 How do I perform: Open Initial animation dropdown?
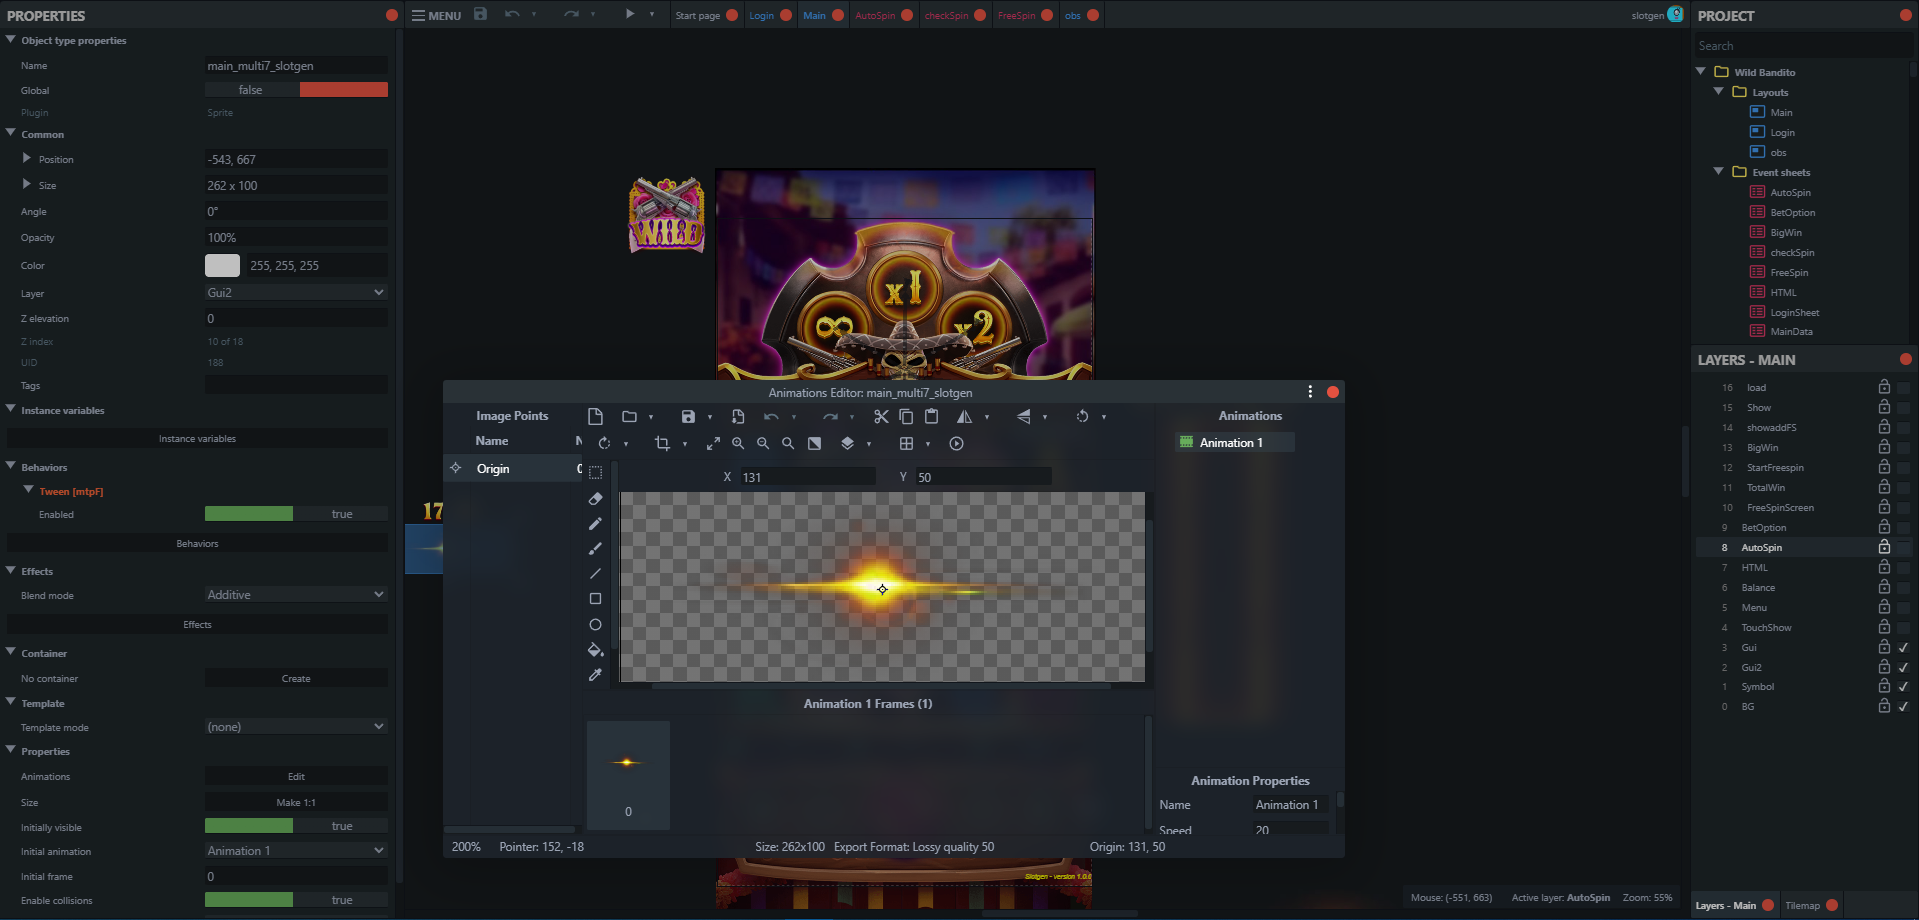pyautogui.click(x=296, y=851)
